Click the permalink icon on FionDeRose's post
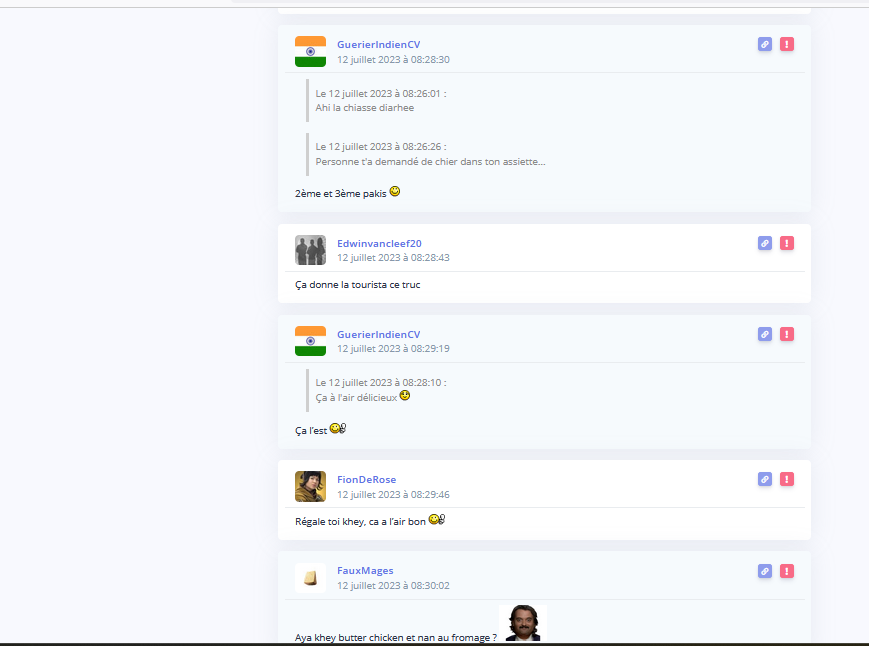The height and width of the screenshot is (646, 869). [765, 479]
